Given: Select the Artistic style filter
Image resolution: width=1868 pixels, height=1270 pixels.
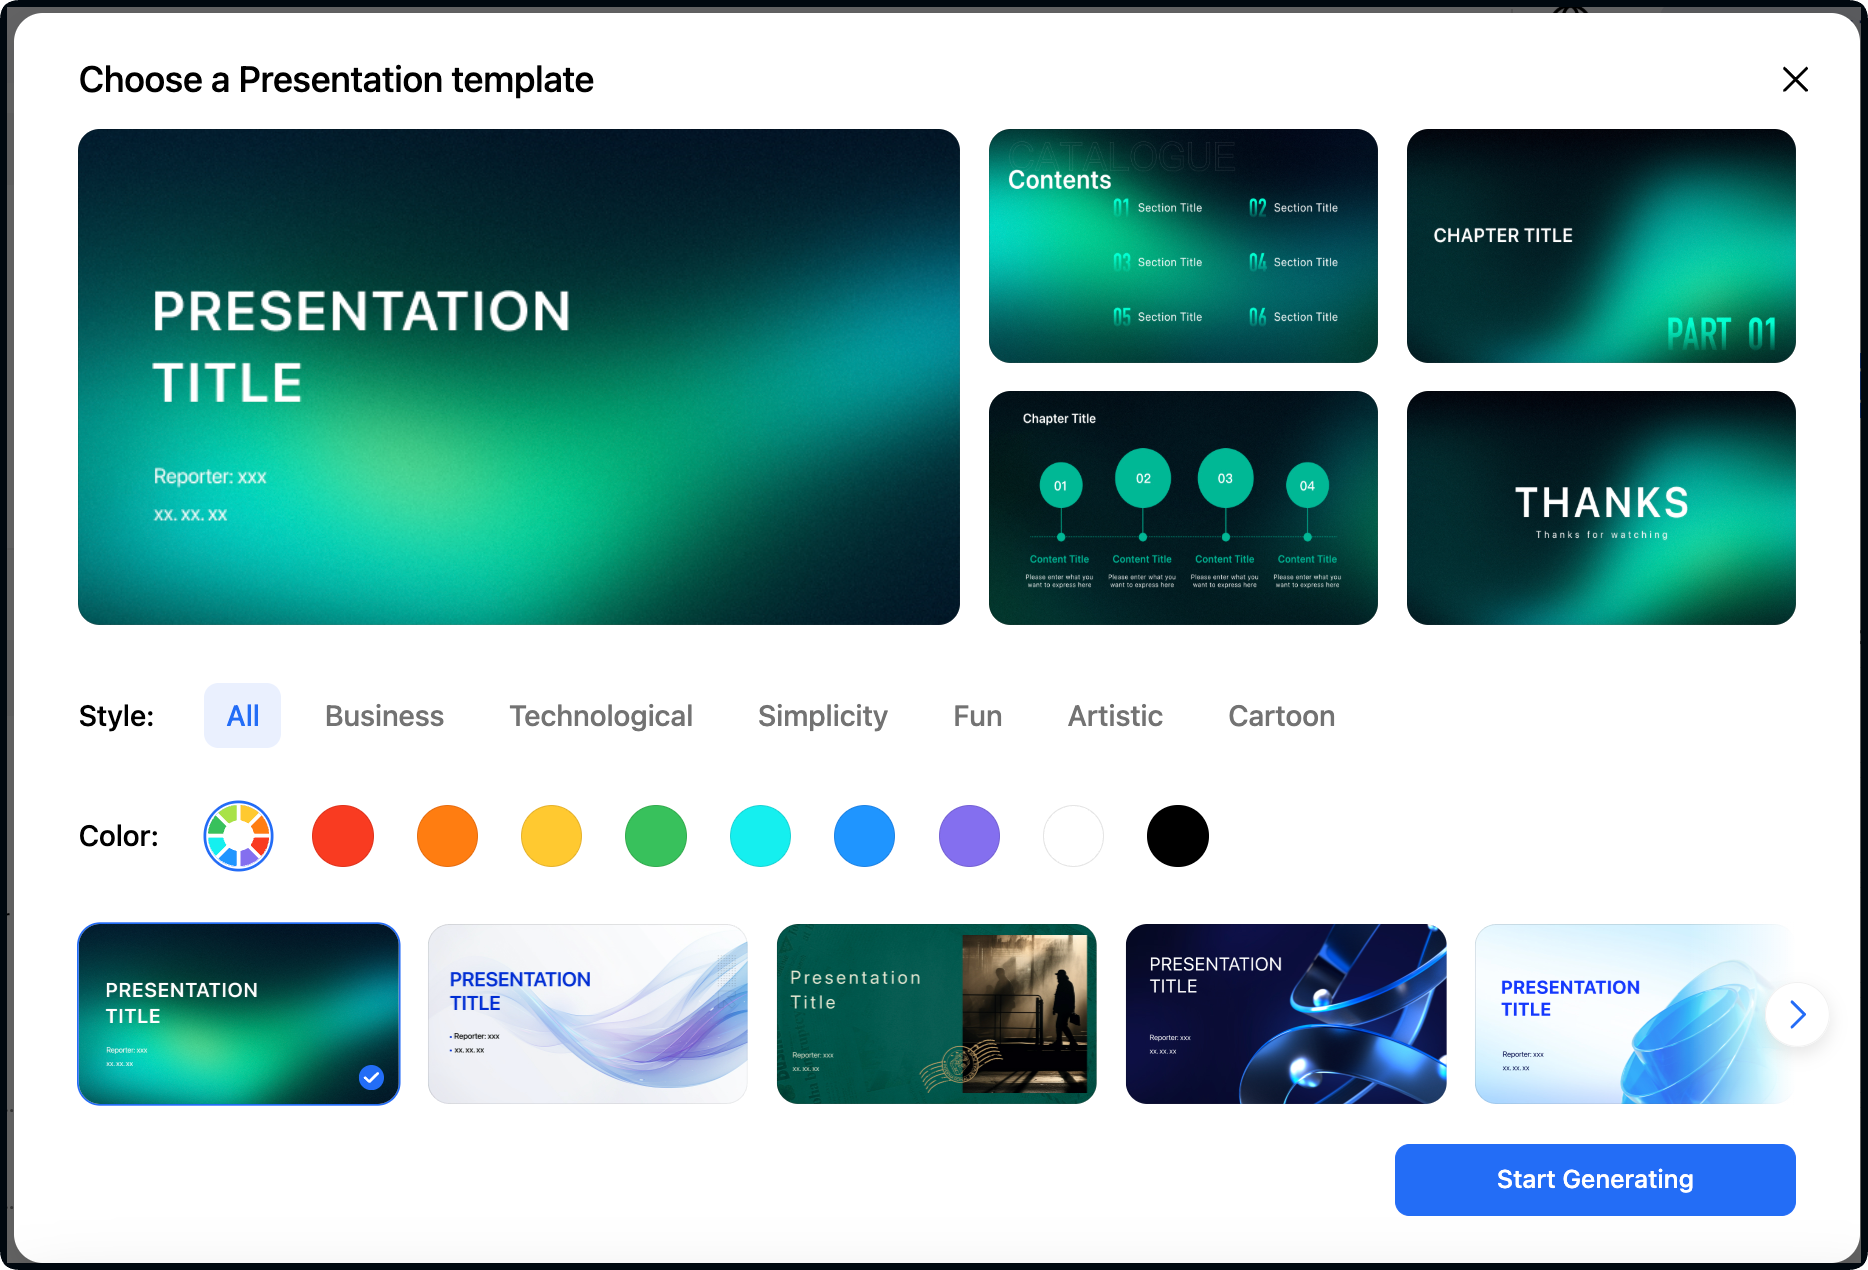Looking at the screenshot, I should (x=1115, y=715).
